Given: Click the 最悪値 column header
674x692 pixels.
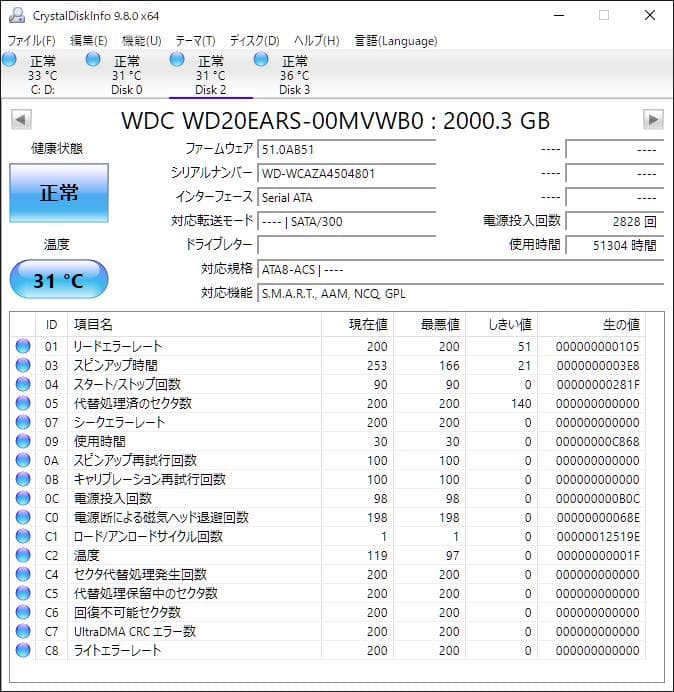Looking at the screenshot, I should pos(429,325).
